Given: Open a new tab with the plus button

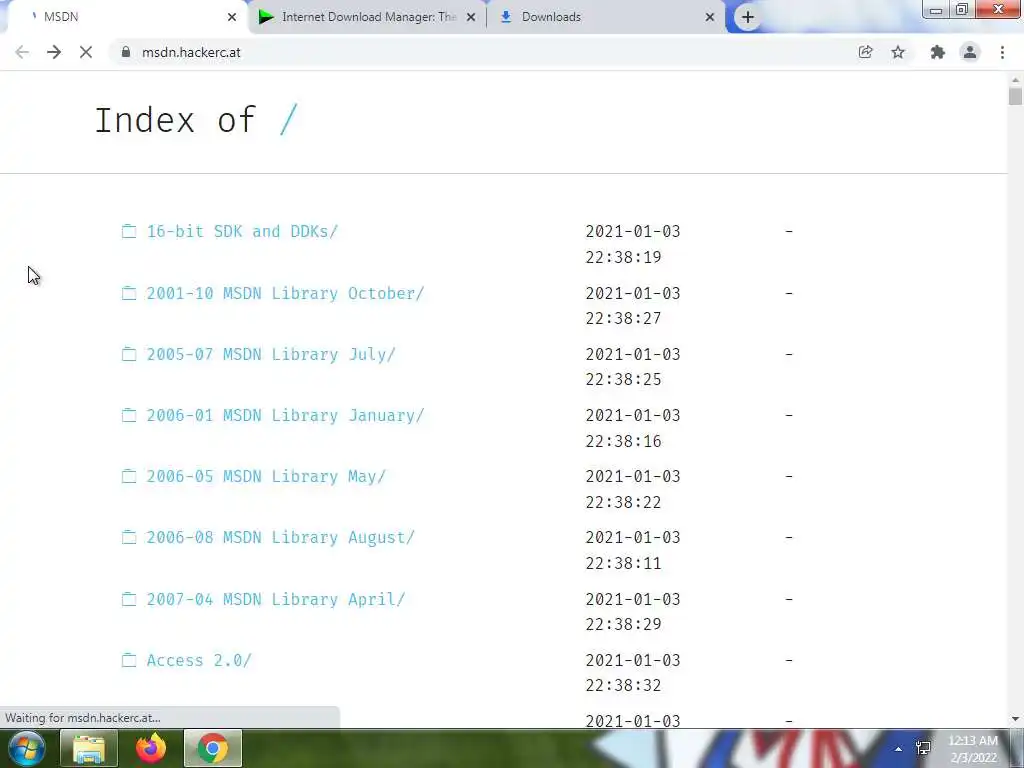Looking at the screenshot, I should tap(748, 17).
